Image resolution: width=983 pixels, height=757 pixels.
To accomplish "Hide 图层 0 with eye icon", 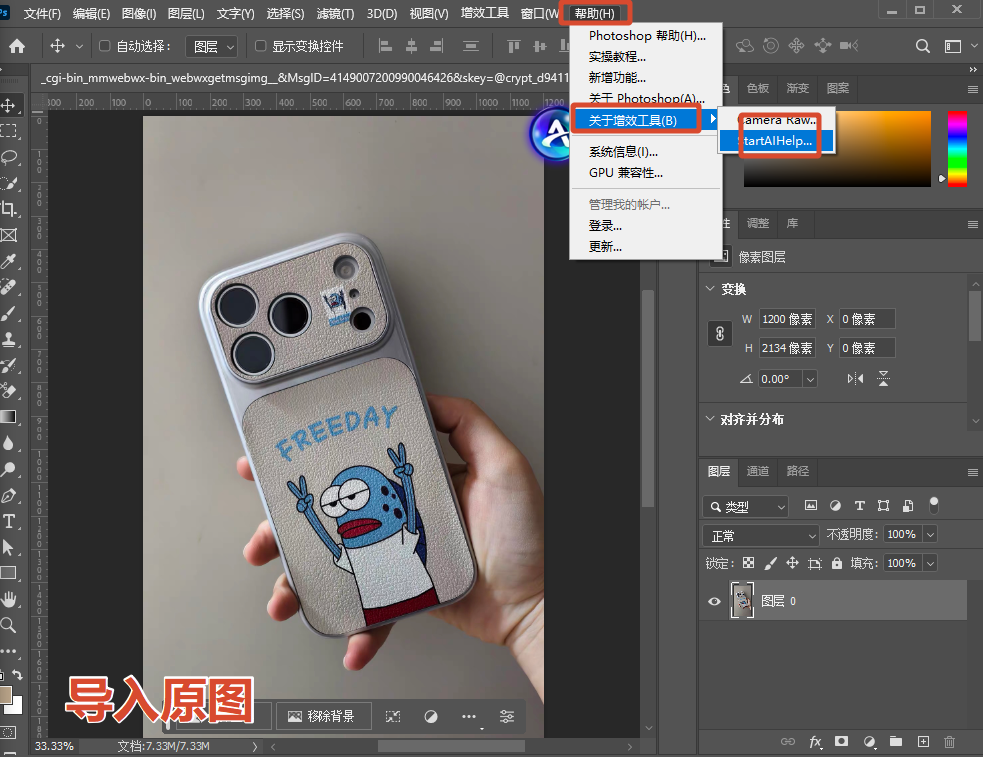I will (714, 601).
